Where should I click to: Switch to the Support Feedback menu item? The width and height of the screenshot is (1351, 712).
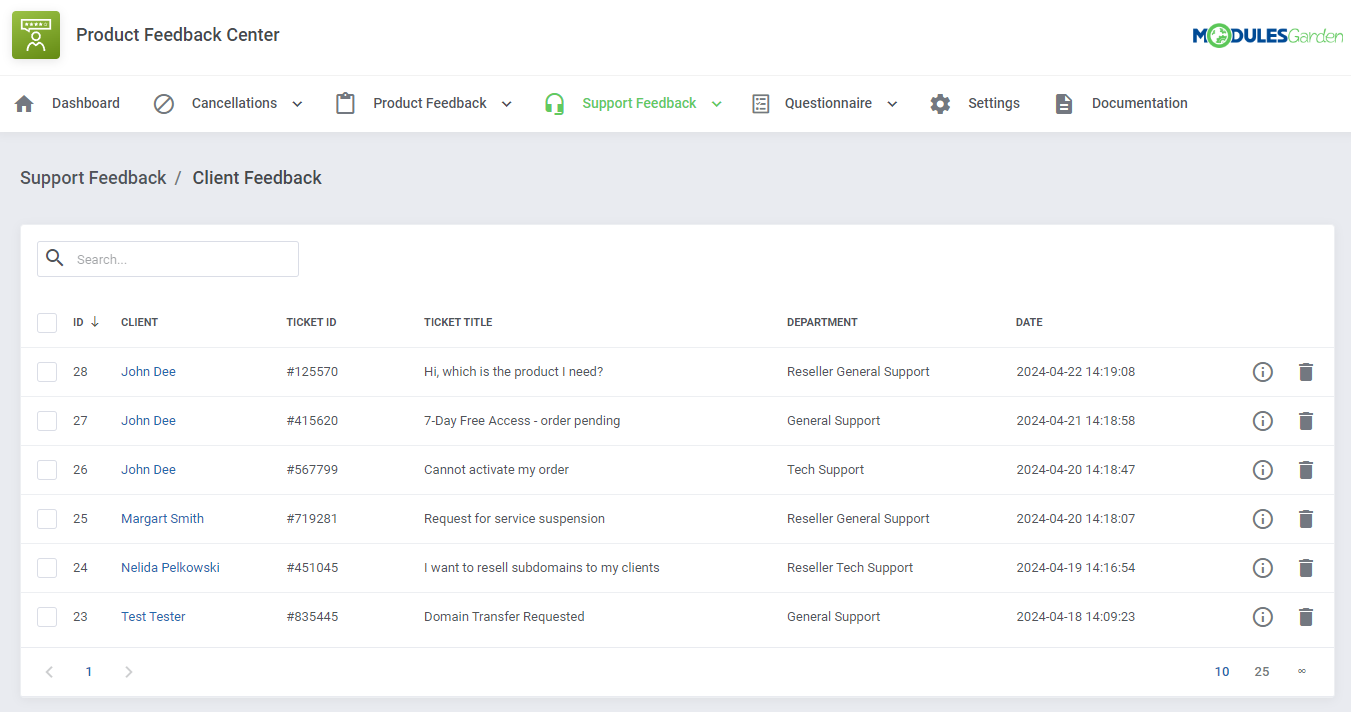(x=638, y=103)
